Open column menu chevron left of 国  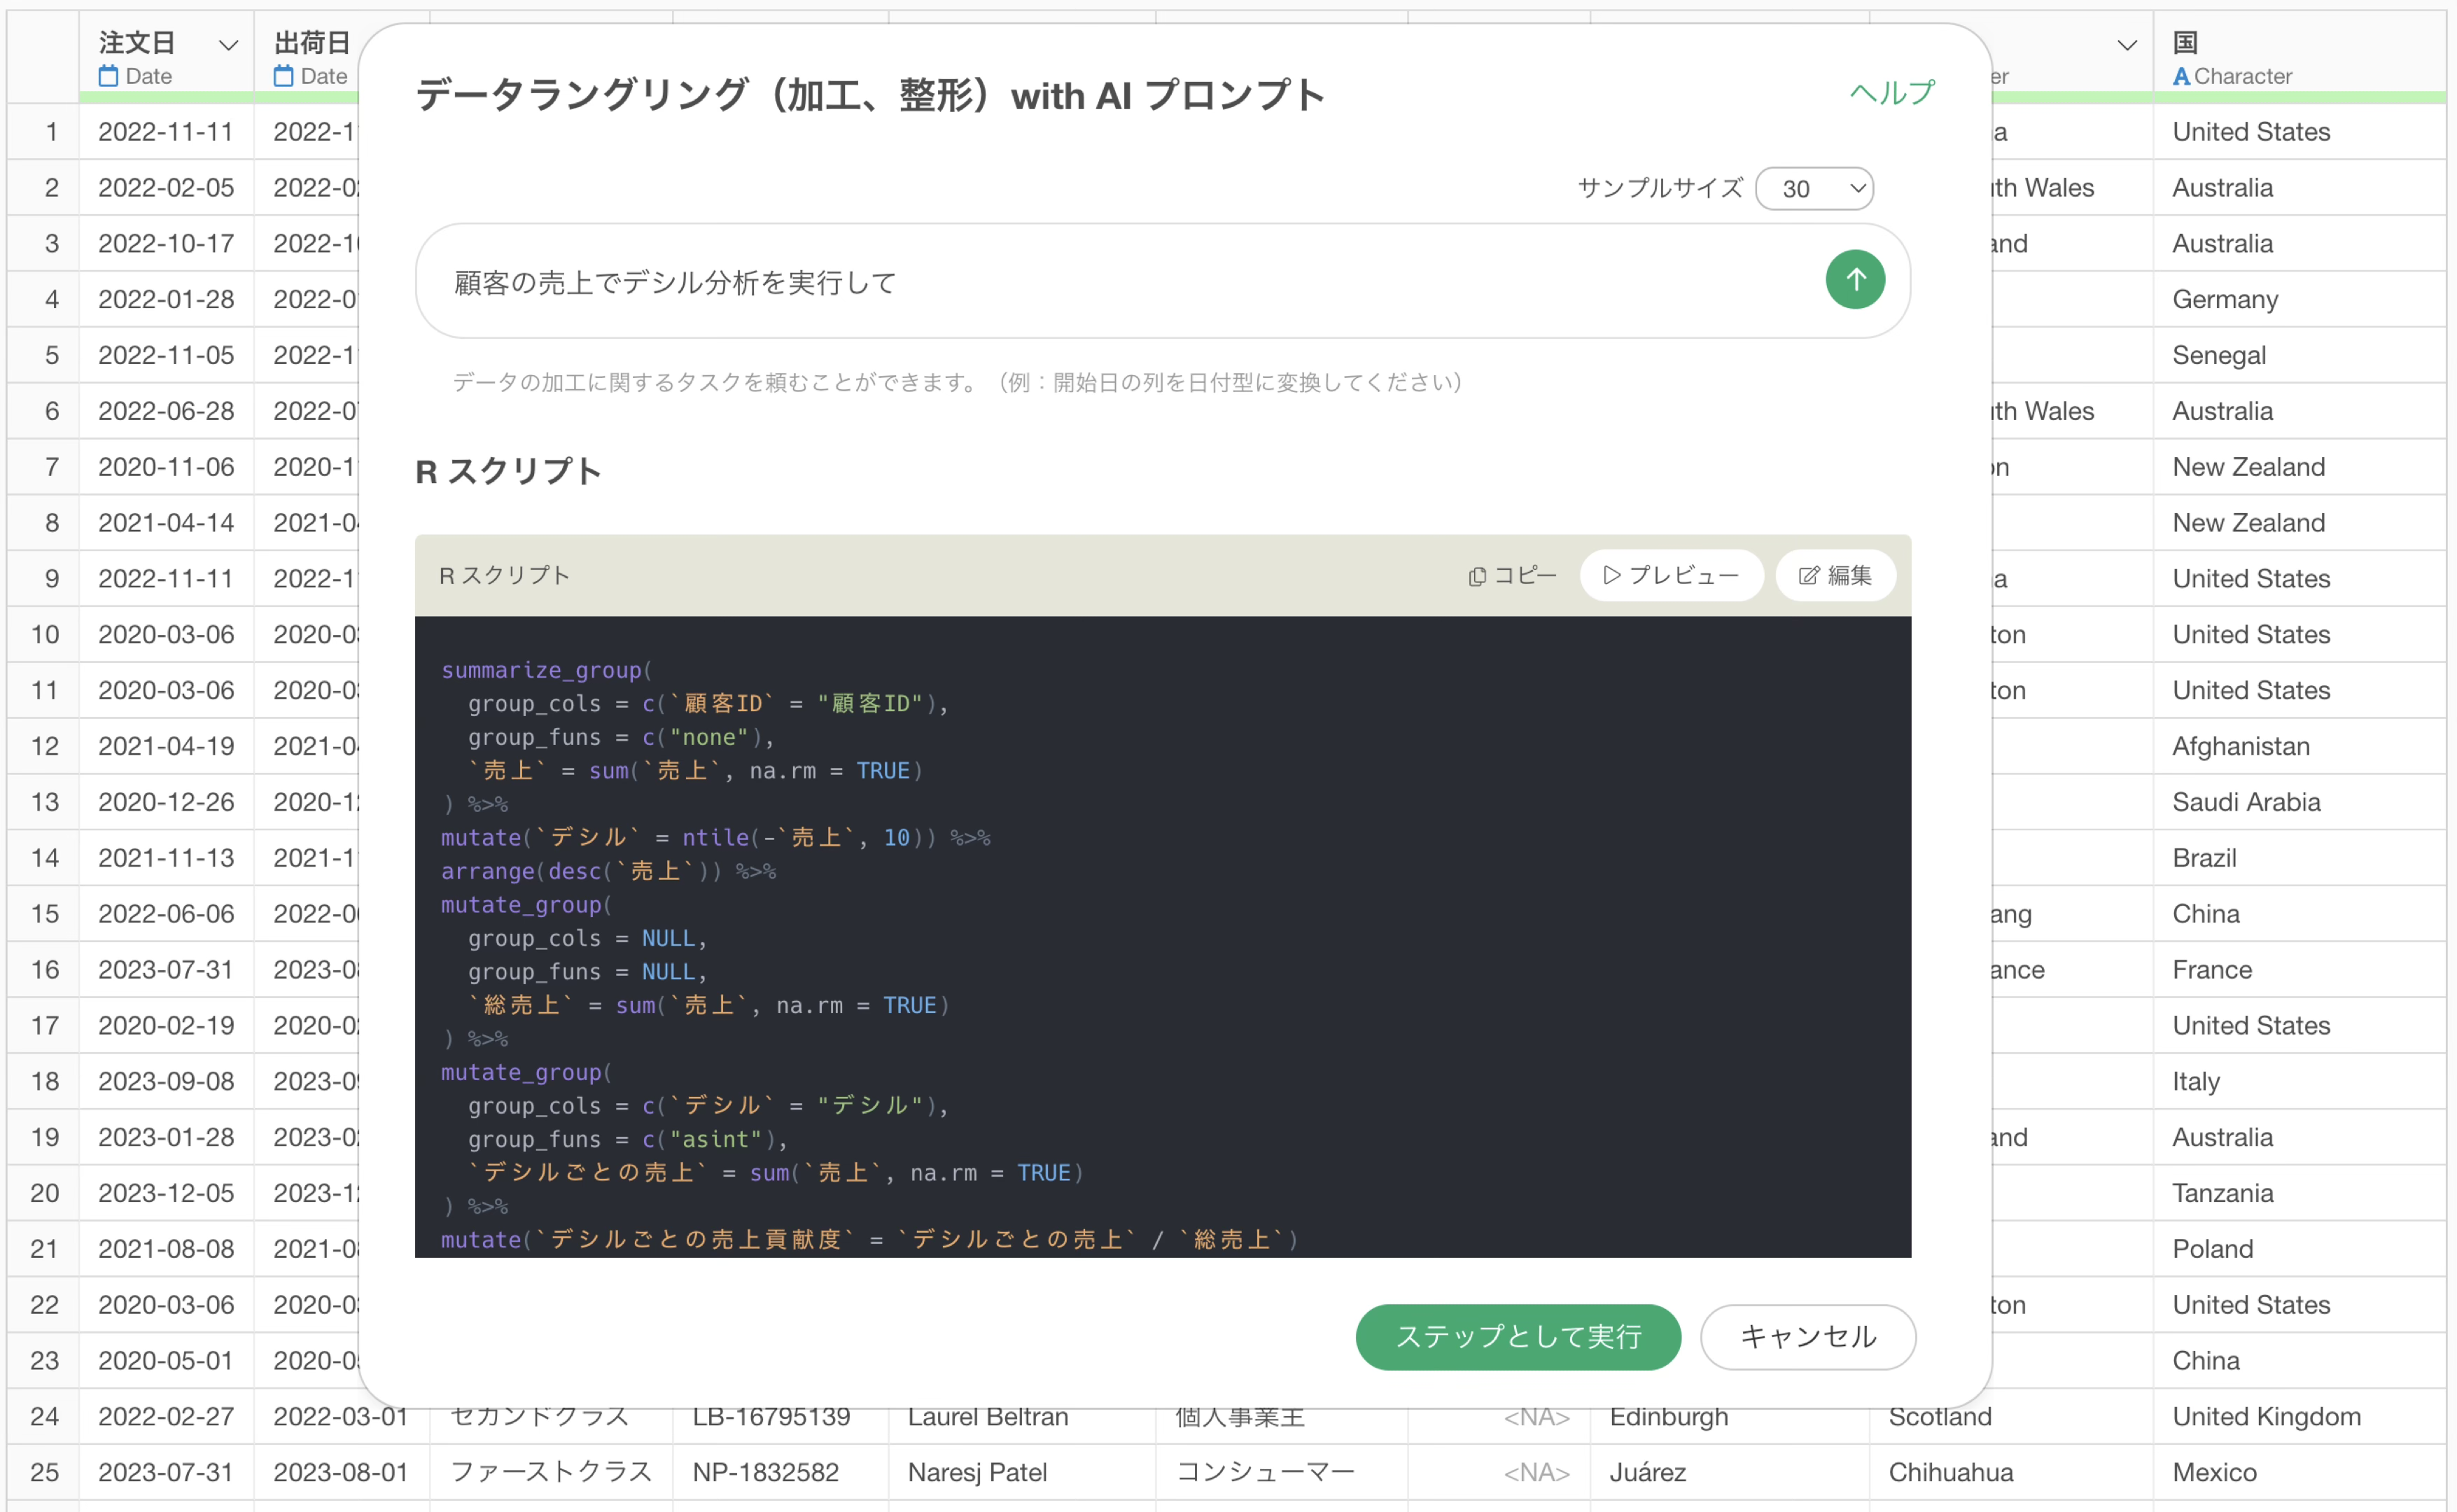(x=2127, y=45)
